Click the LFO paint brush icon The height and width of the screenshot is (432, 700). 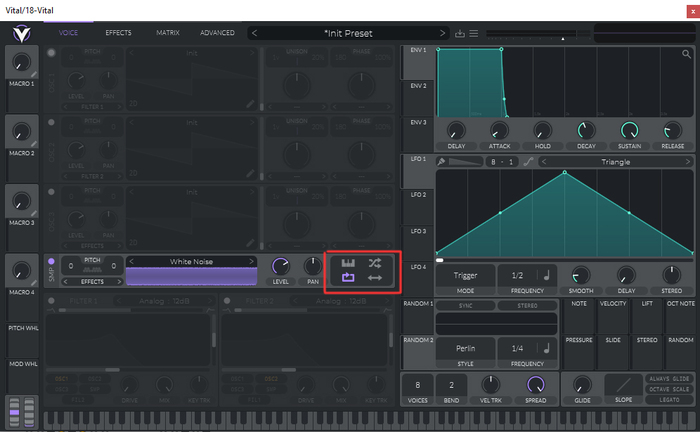pyautogui.click(x=442, y=161)
